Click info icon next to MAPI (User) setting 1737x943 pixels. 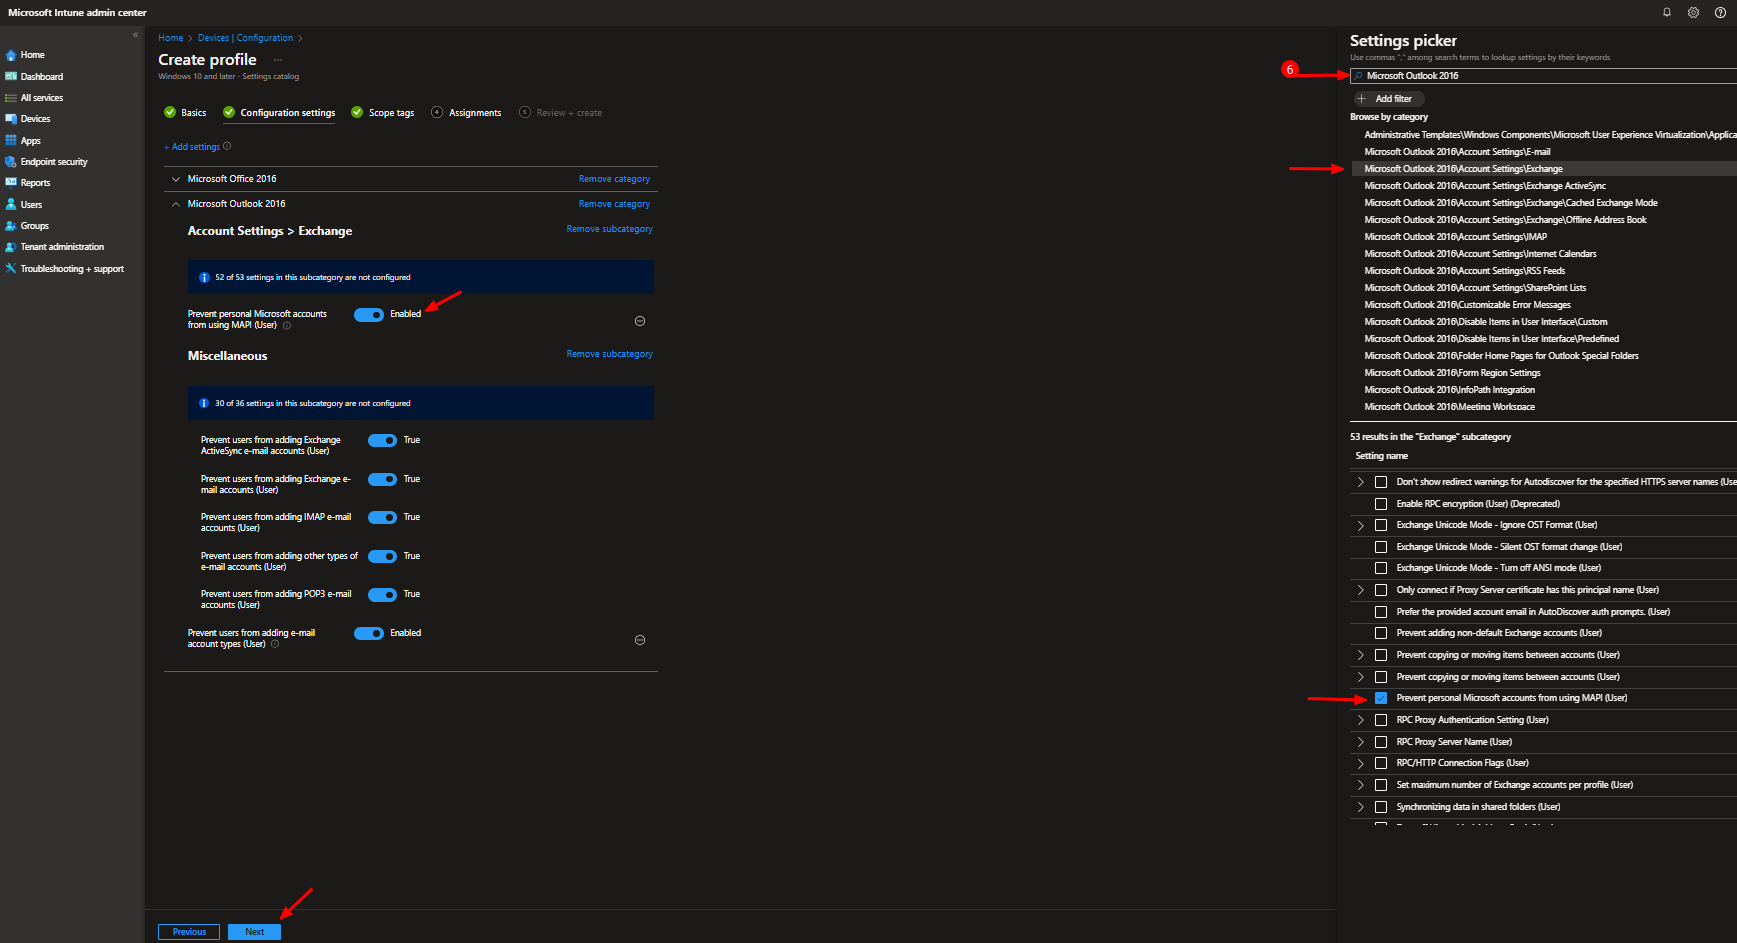[287, 325]
